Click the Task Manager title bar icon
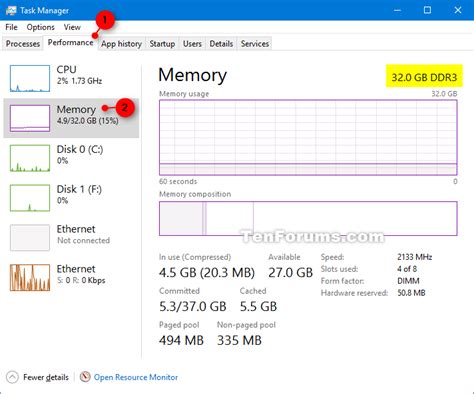The height and width of the screenshot is (394, 474). click(11, 10)
